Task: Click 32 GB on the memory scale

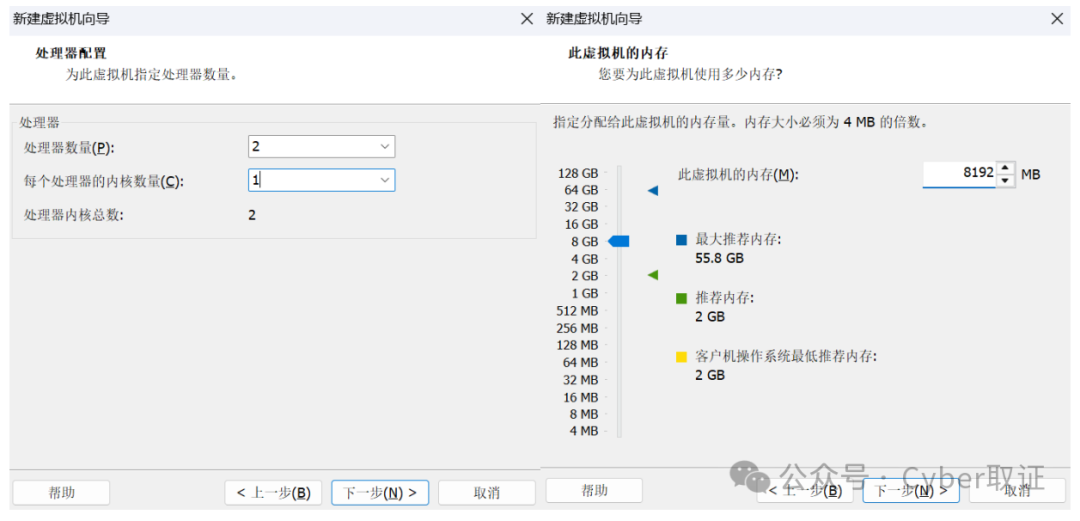Action: point(581,207)
